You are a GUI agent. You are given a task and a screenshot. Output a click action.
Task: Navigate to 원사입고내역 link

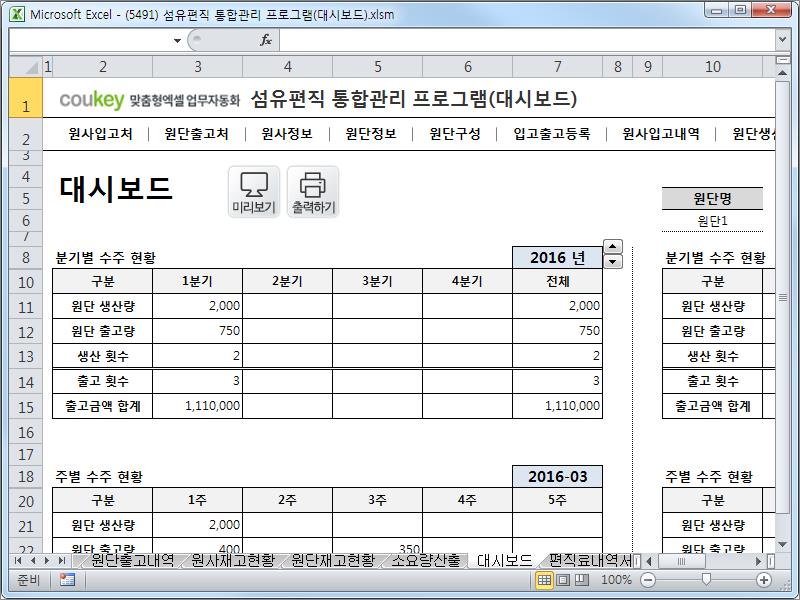point(661,134)
